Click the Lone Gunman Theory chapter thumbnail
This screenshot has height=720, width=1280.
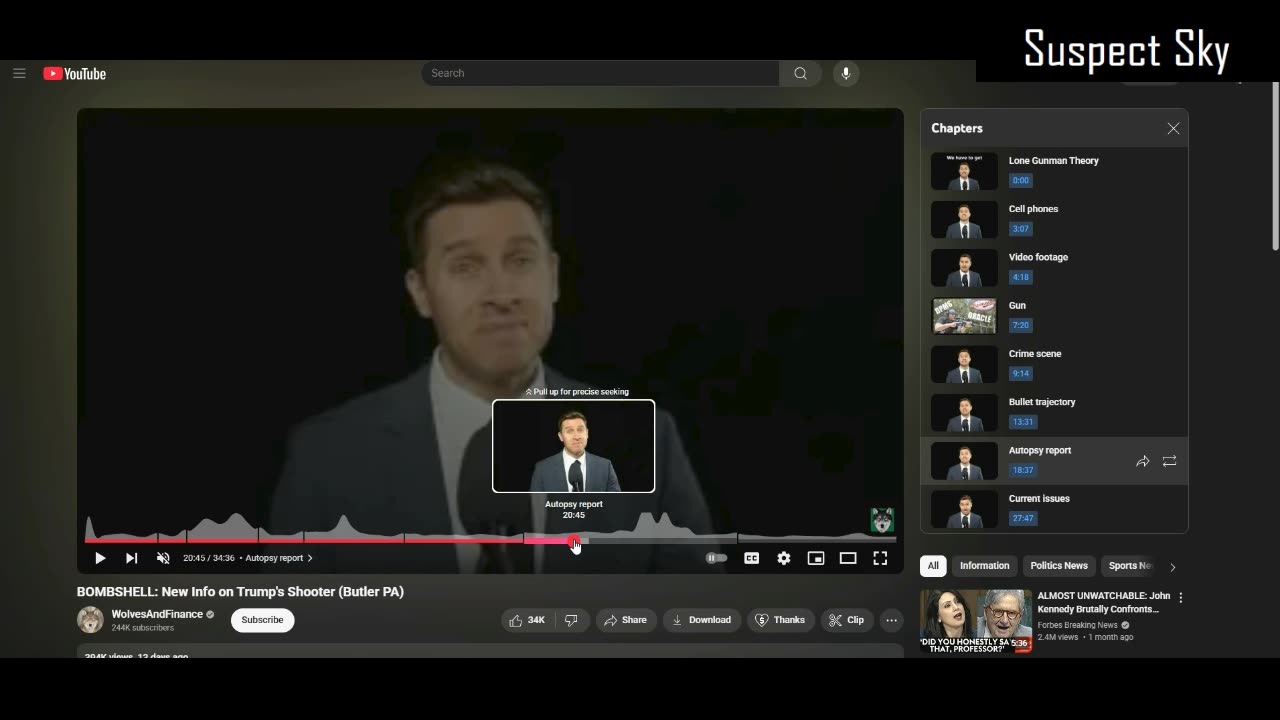(964, 171)
